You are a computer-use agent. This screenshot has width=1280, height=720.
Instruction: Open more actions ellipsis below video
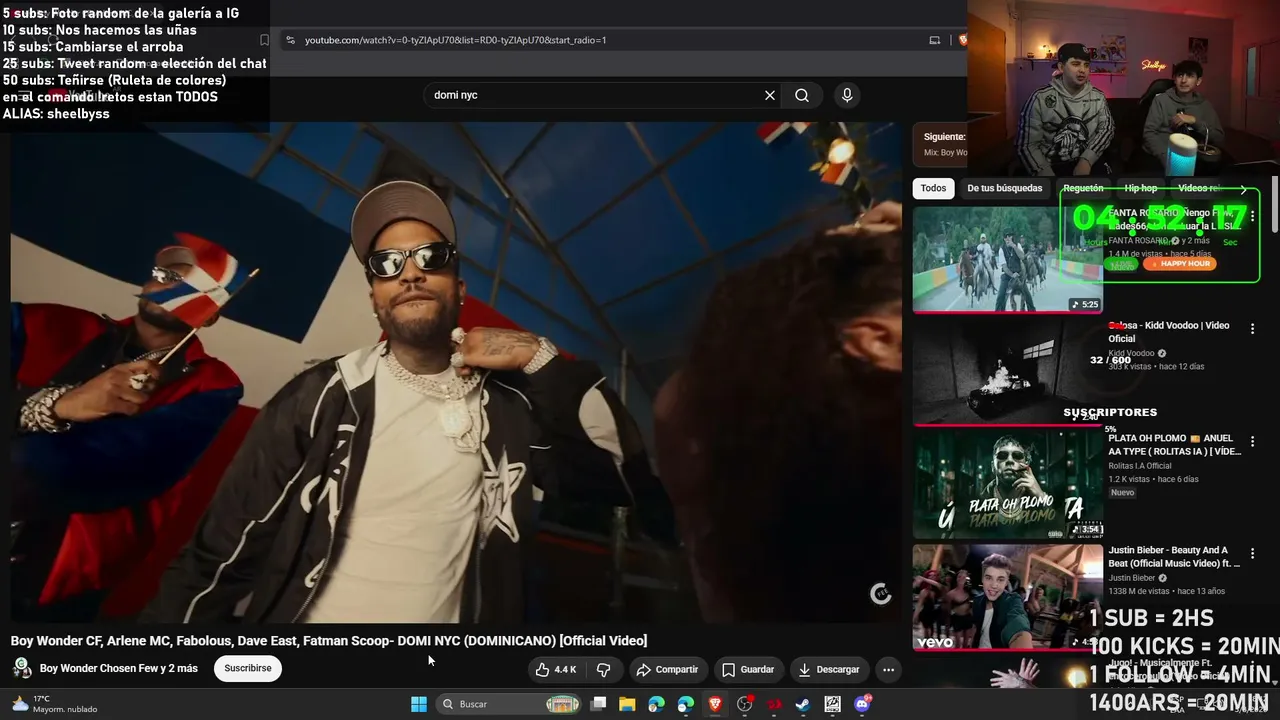click(888, 670)
